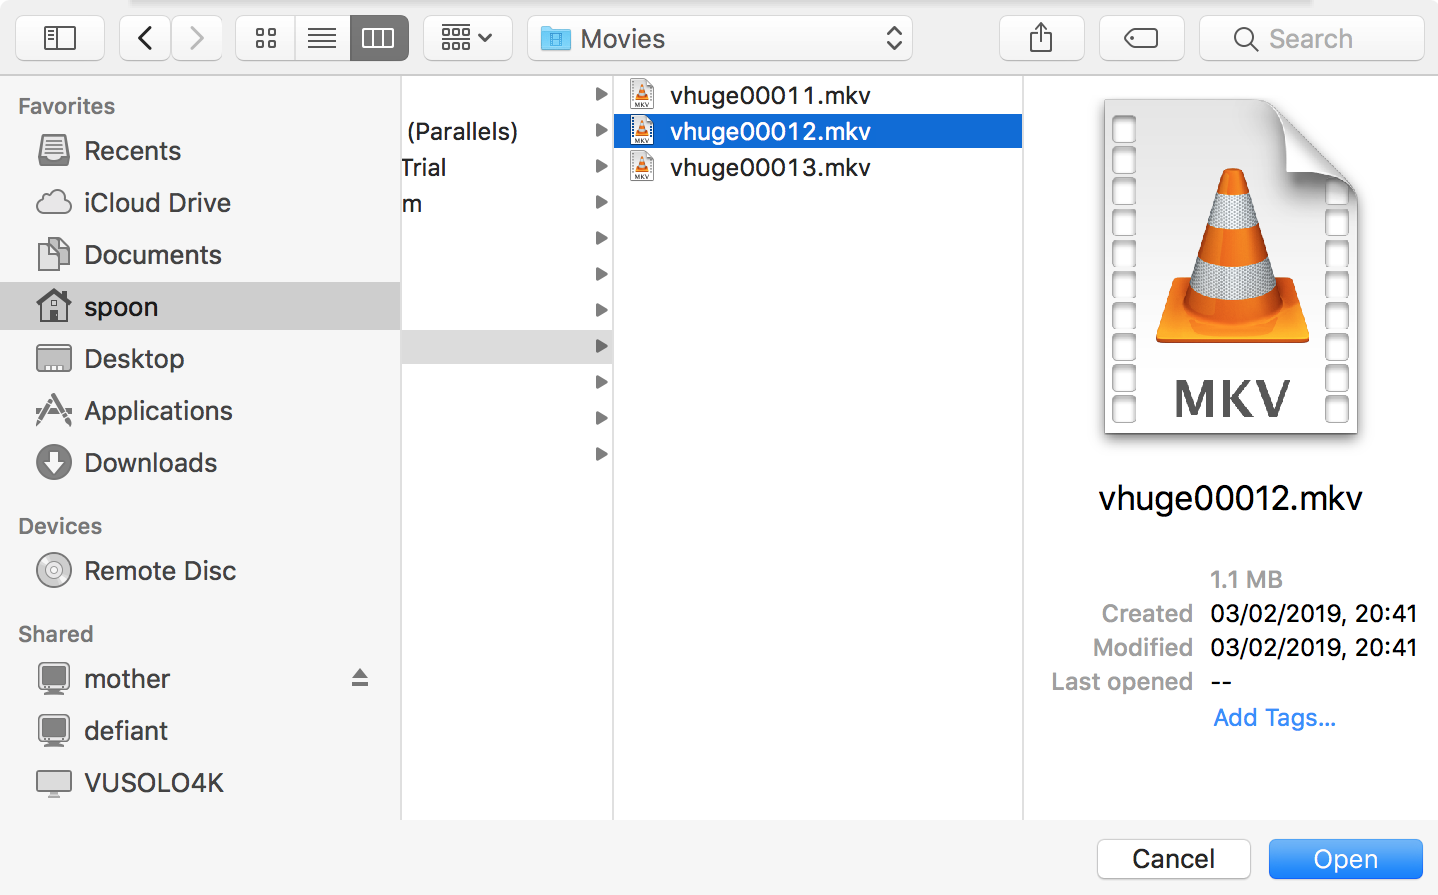Select the file vhuge00011.mkv
The image size is (1438, 895).
click(x=818, y=95)
